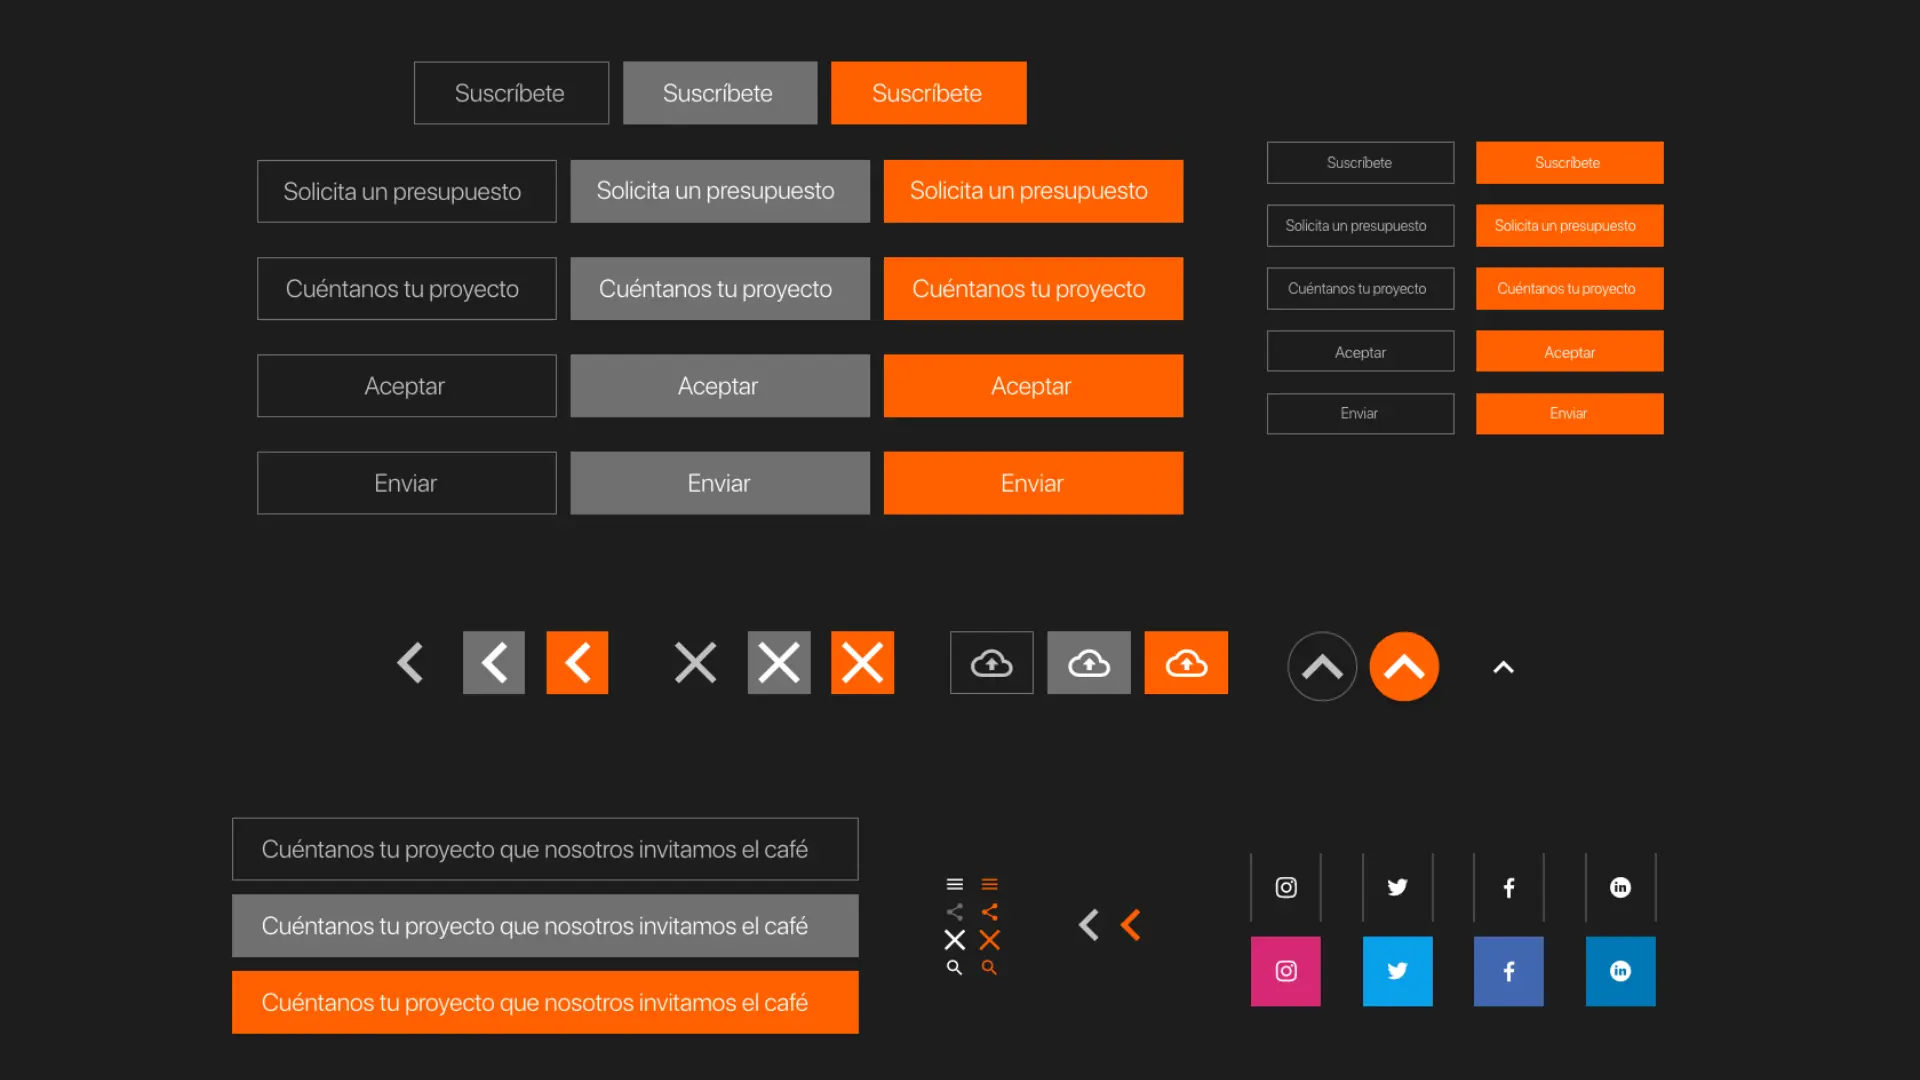Click outlined wide 'invitamos el café' banner button
The height and width of the screenshot is (1080, 1920).
545,849
